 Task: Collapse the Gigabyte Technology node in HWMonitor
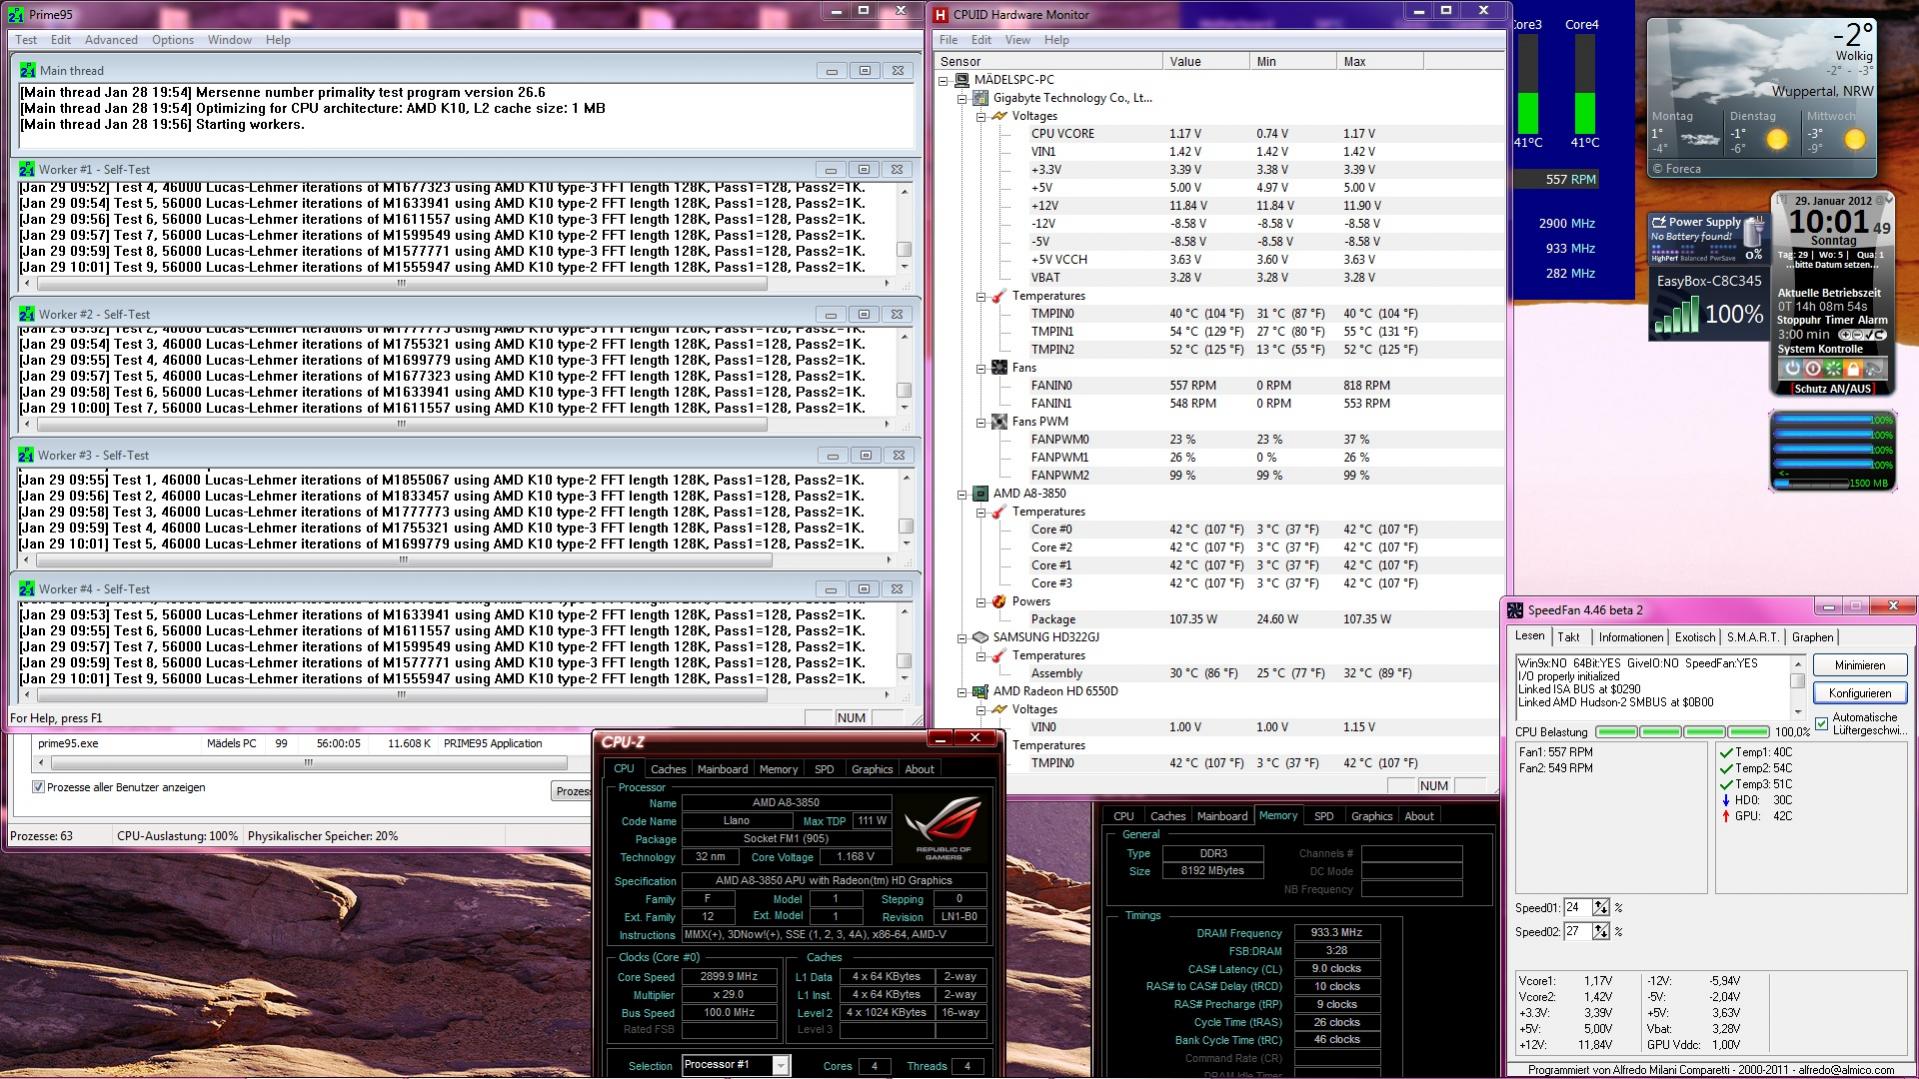click(x=962, y=98)
